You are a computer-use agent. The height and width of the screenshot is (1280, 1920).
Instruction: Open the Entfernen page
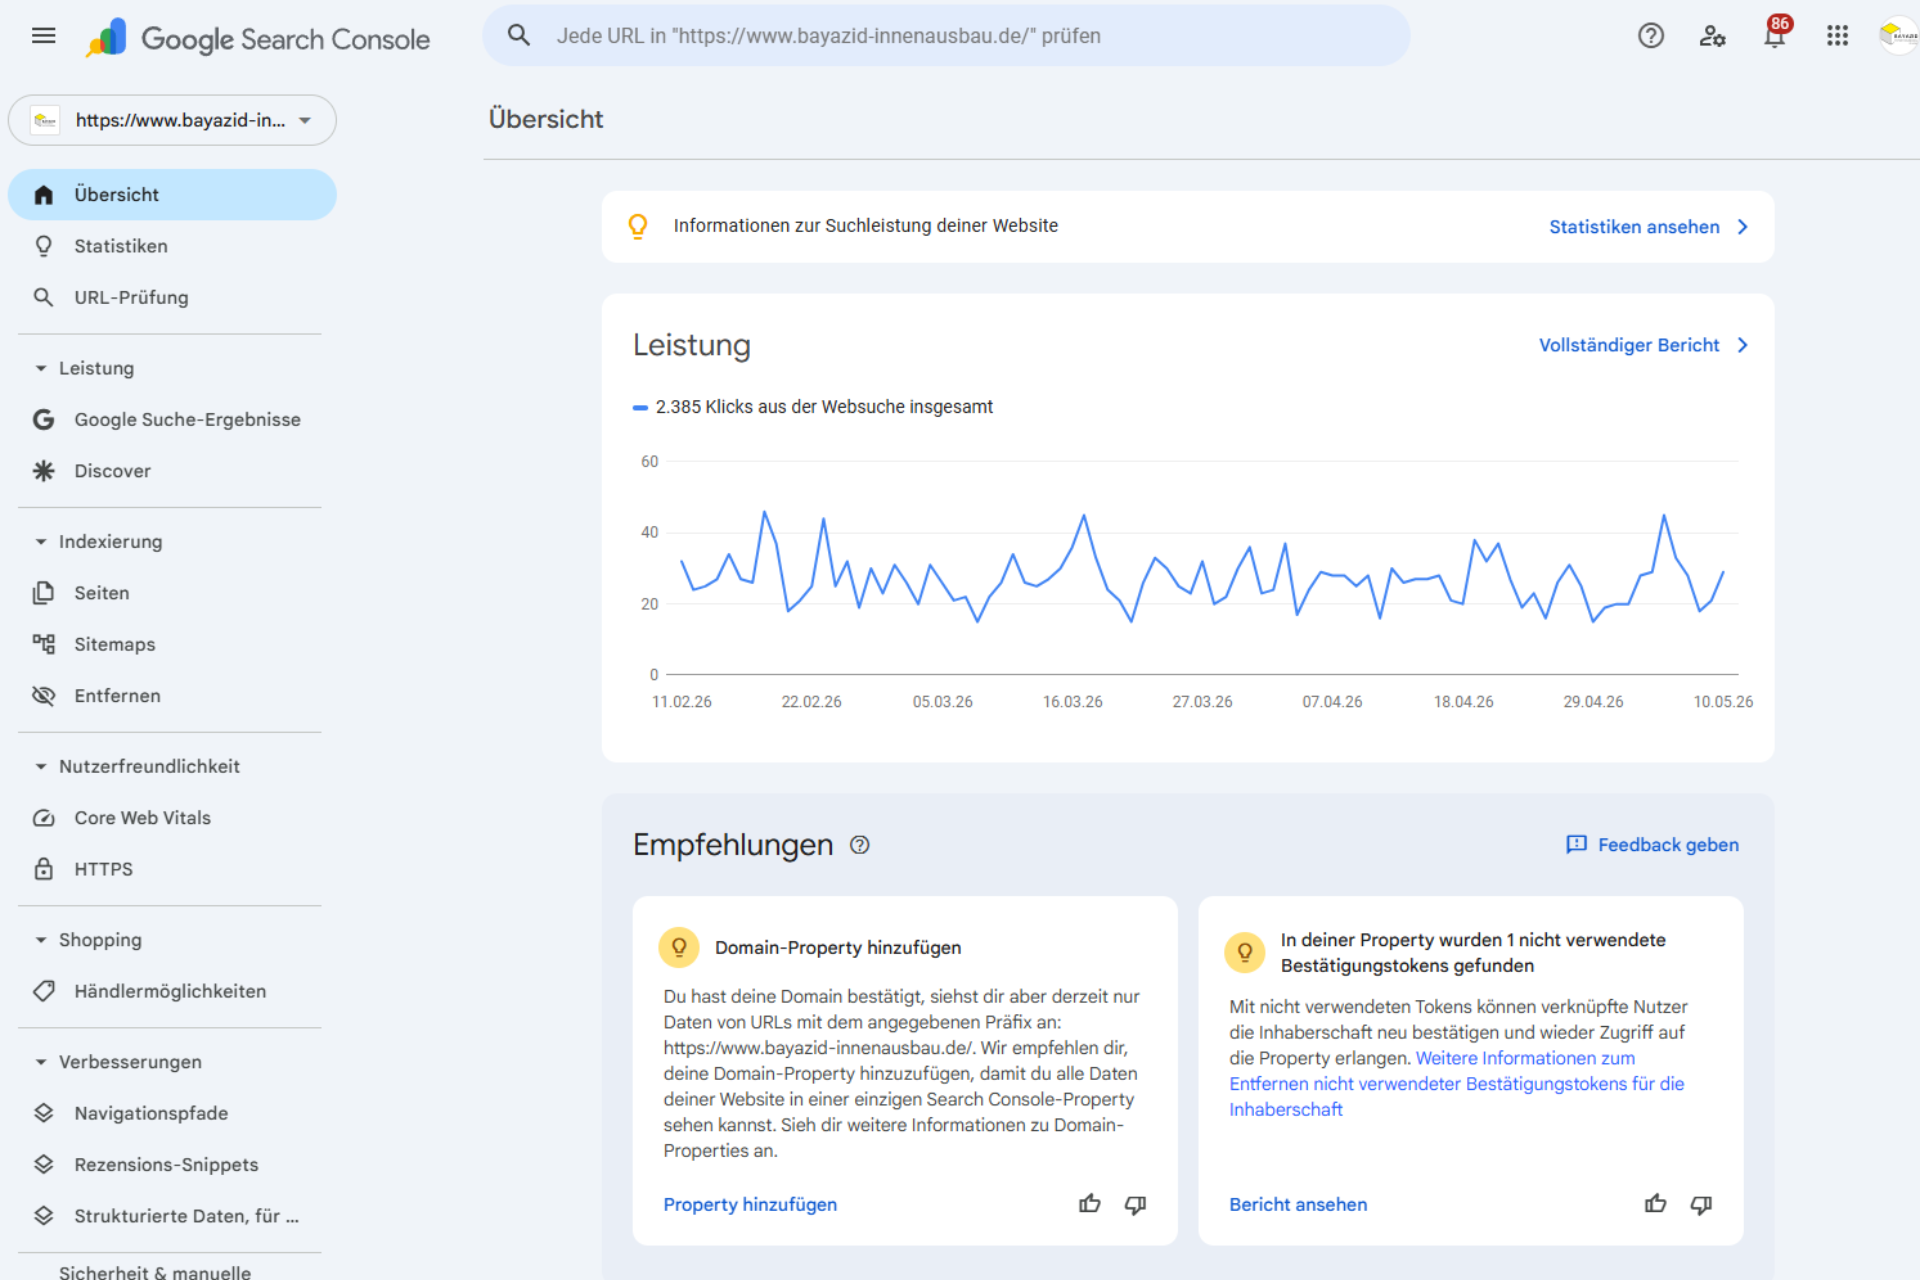[x=172, y=695]
